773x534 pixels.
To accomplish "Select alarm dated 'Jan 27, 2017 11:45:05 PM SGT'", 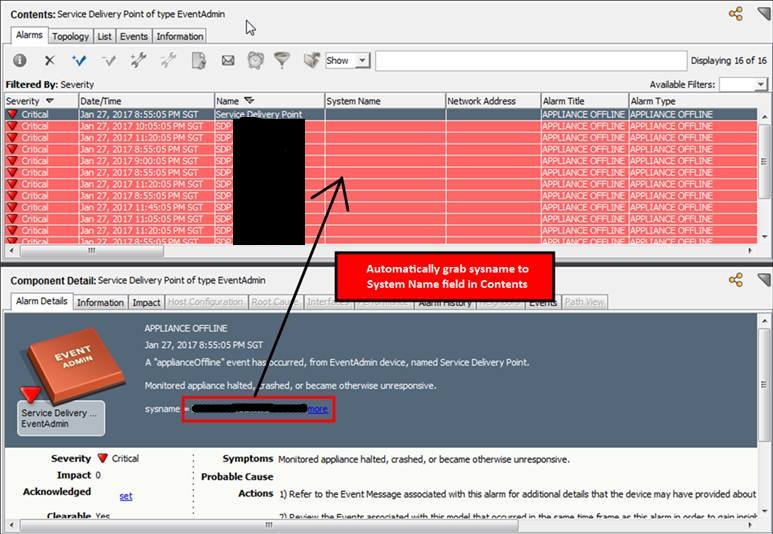I will point(381,207).
